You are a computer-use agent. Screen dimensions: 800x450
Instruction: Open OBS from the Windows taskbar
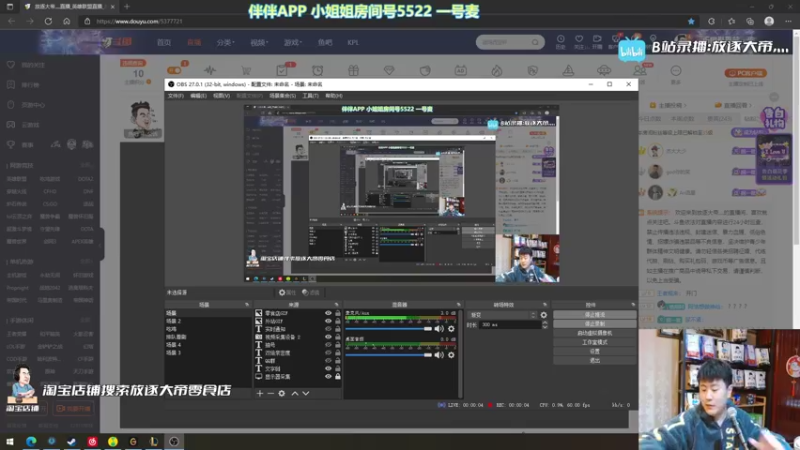pos(174,442)
